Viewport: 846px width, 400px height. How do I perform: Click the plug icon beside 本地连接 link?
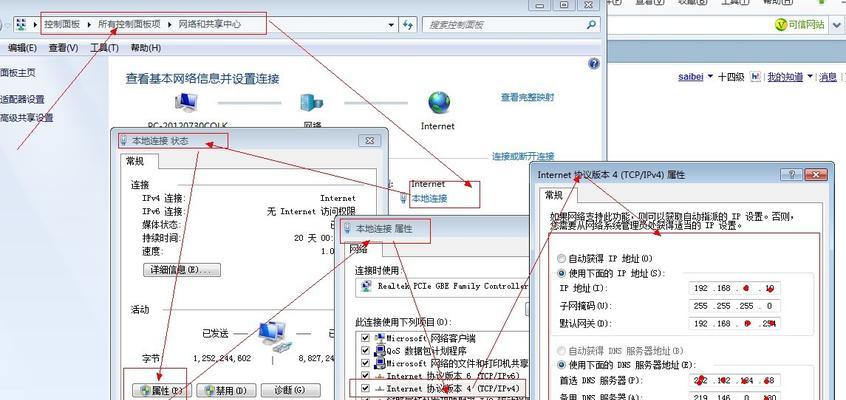404,199
